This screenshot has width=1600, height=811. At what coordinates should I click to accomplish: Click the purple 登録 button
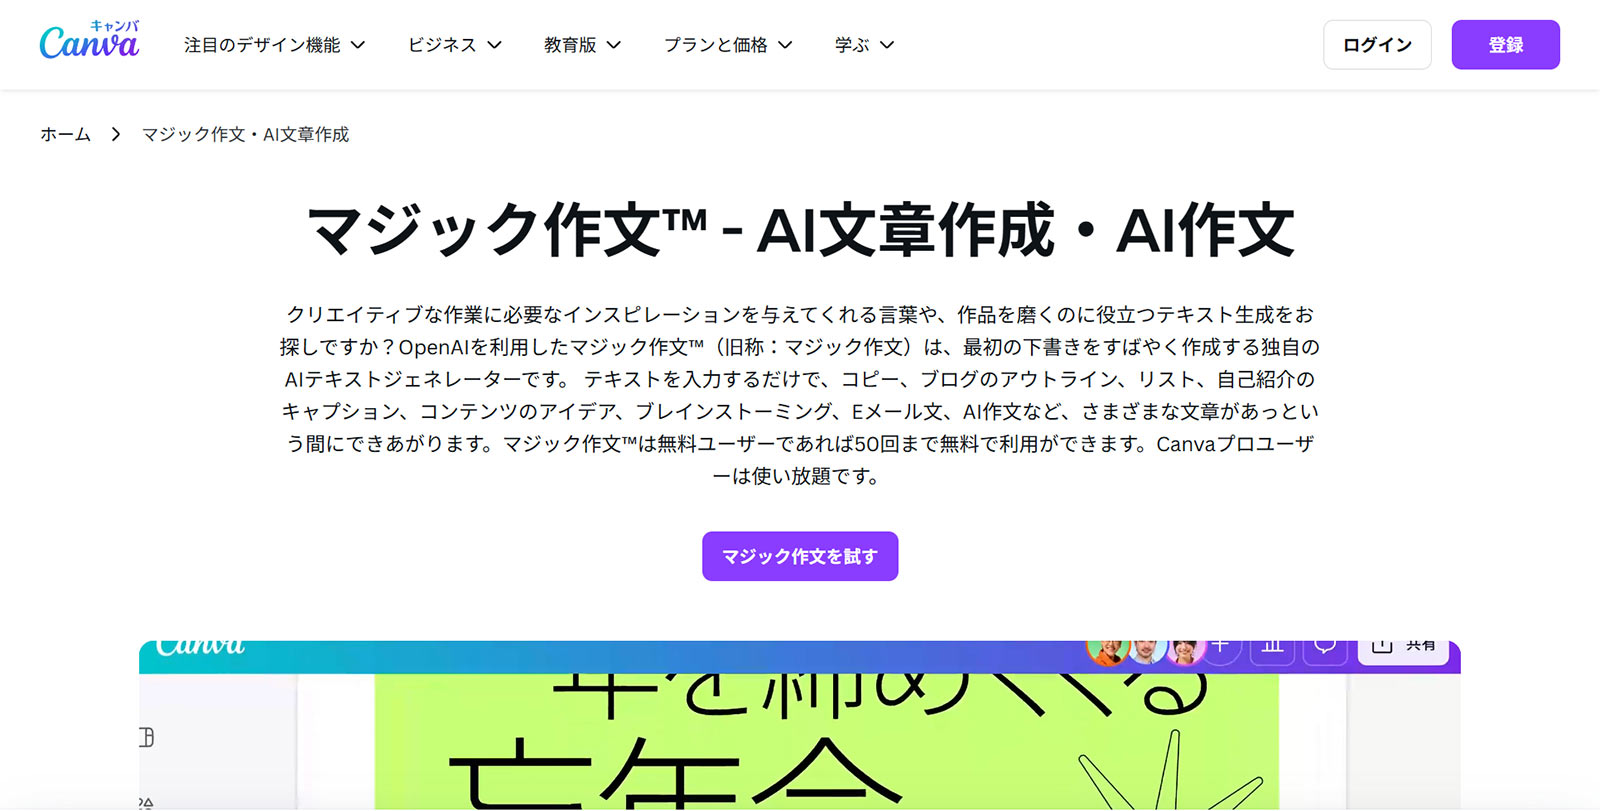click(x=1505, y=45)
